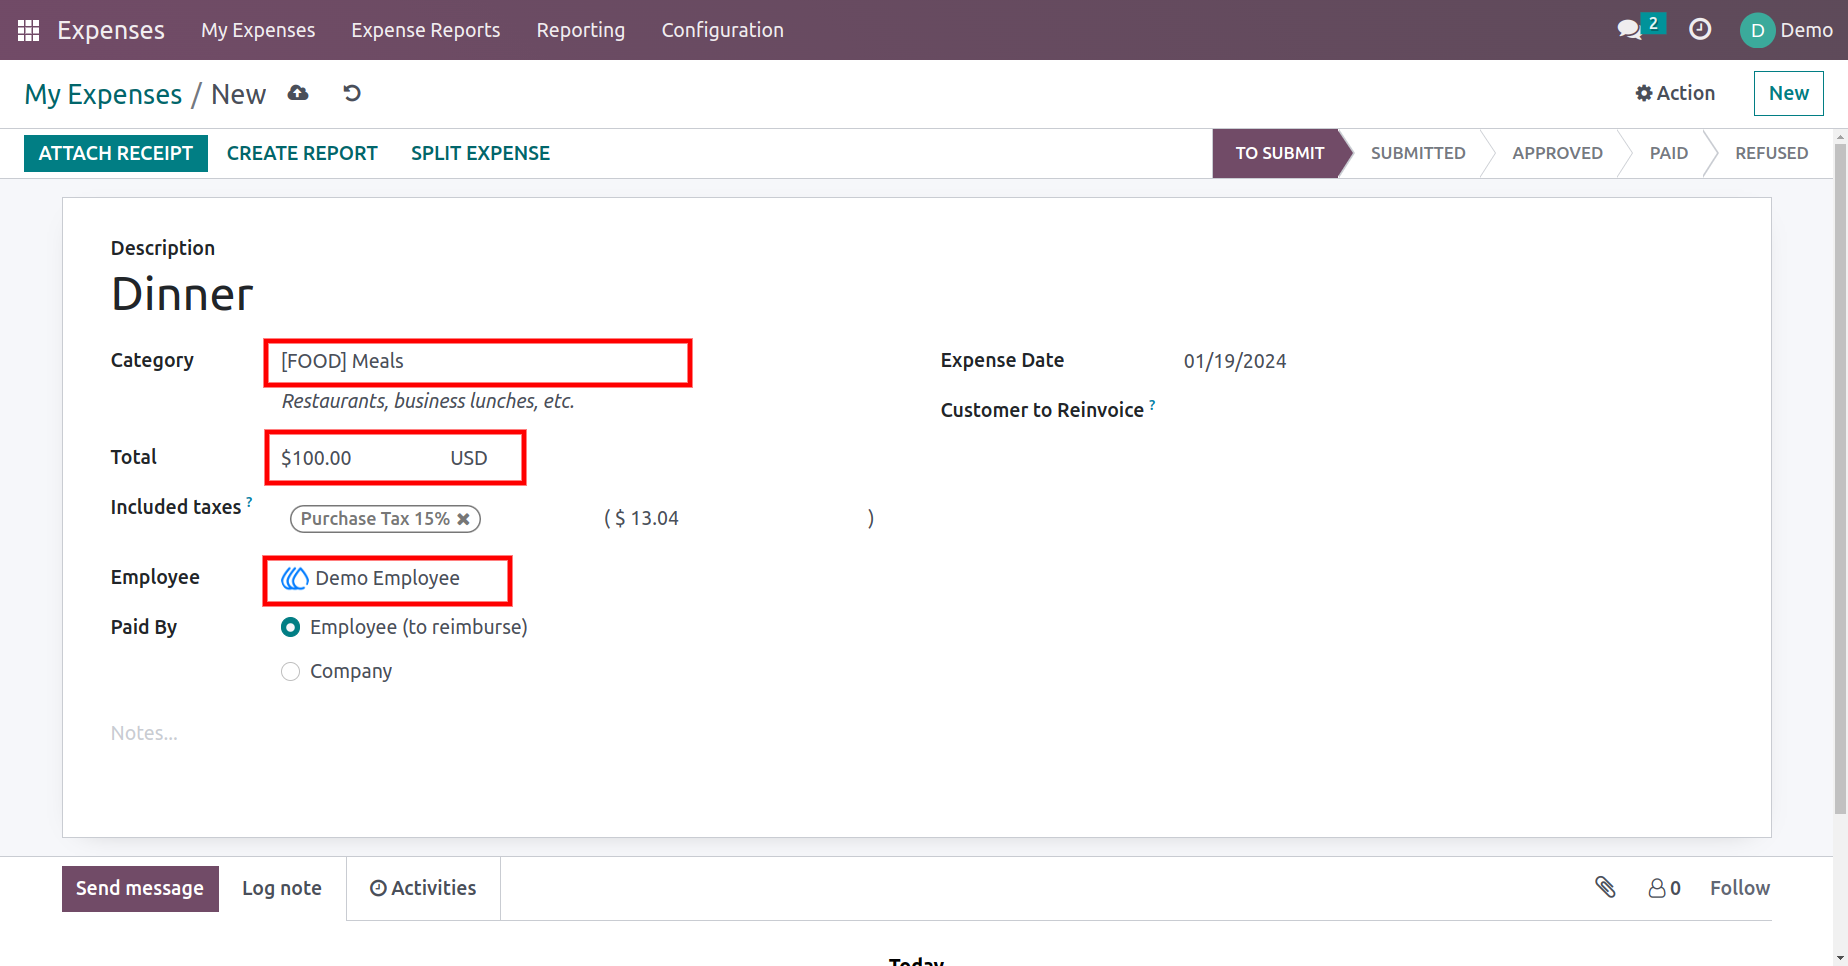Open the Reporting menu
This screenshot has width=1848, height=966.
[581, 30]
